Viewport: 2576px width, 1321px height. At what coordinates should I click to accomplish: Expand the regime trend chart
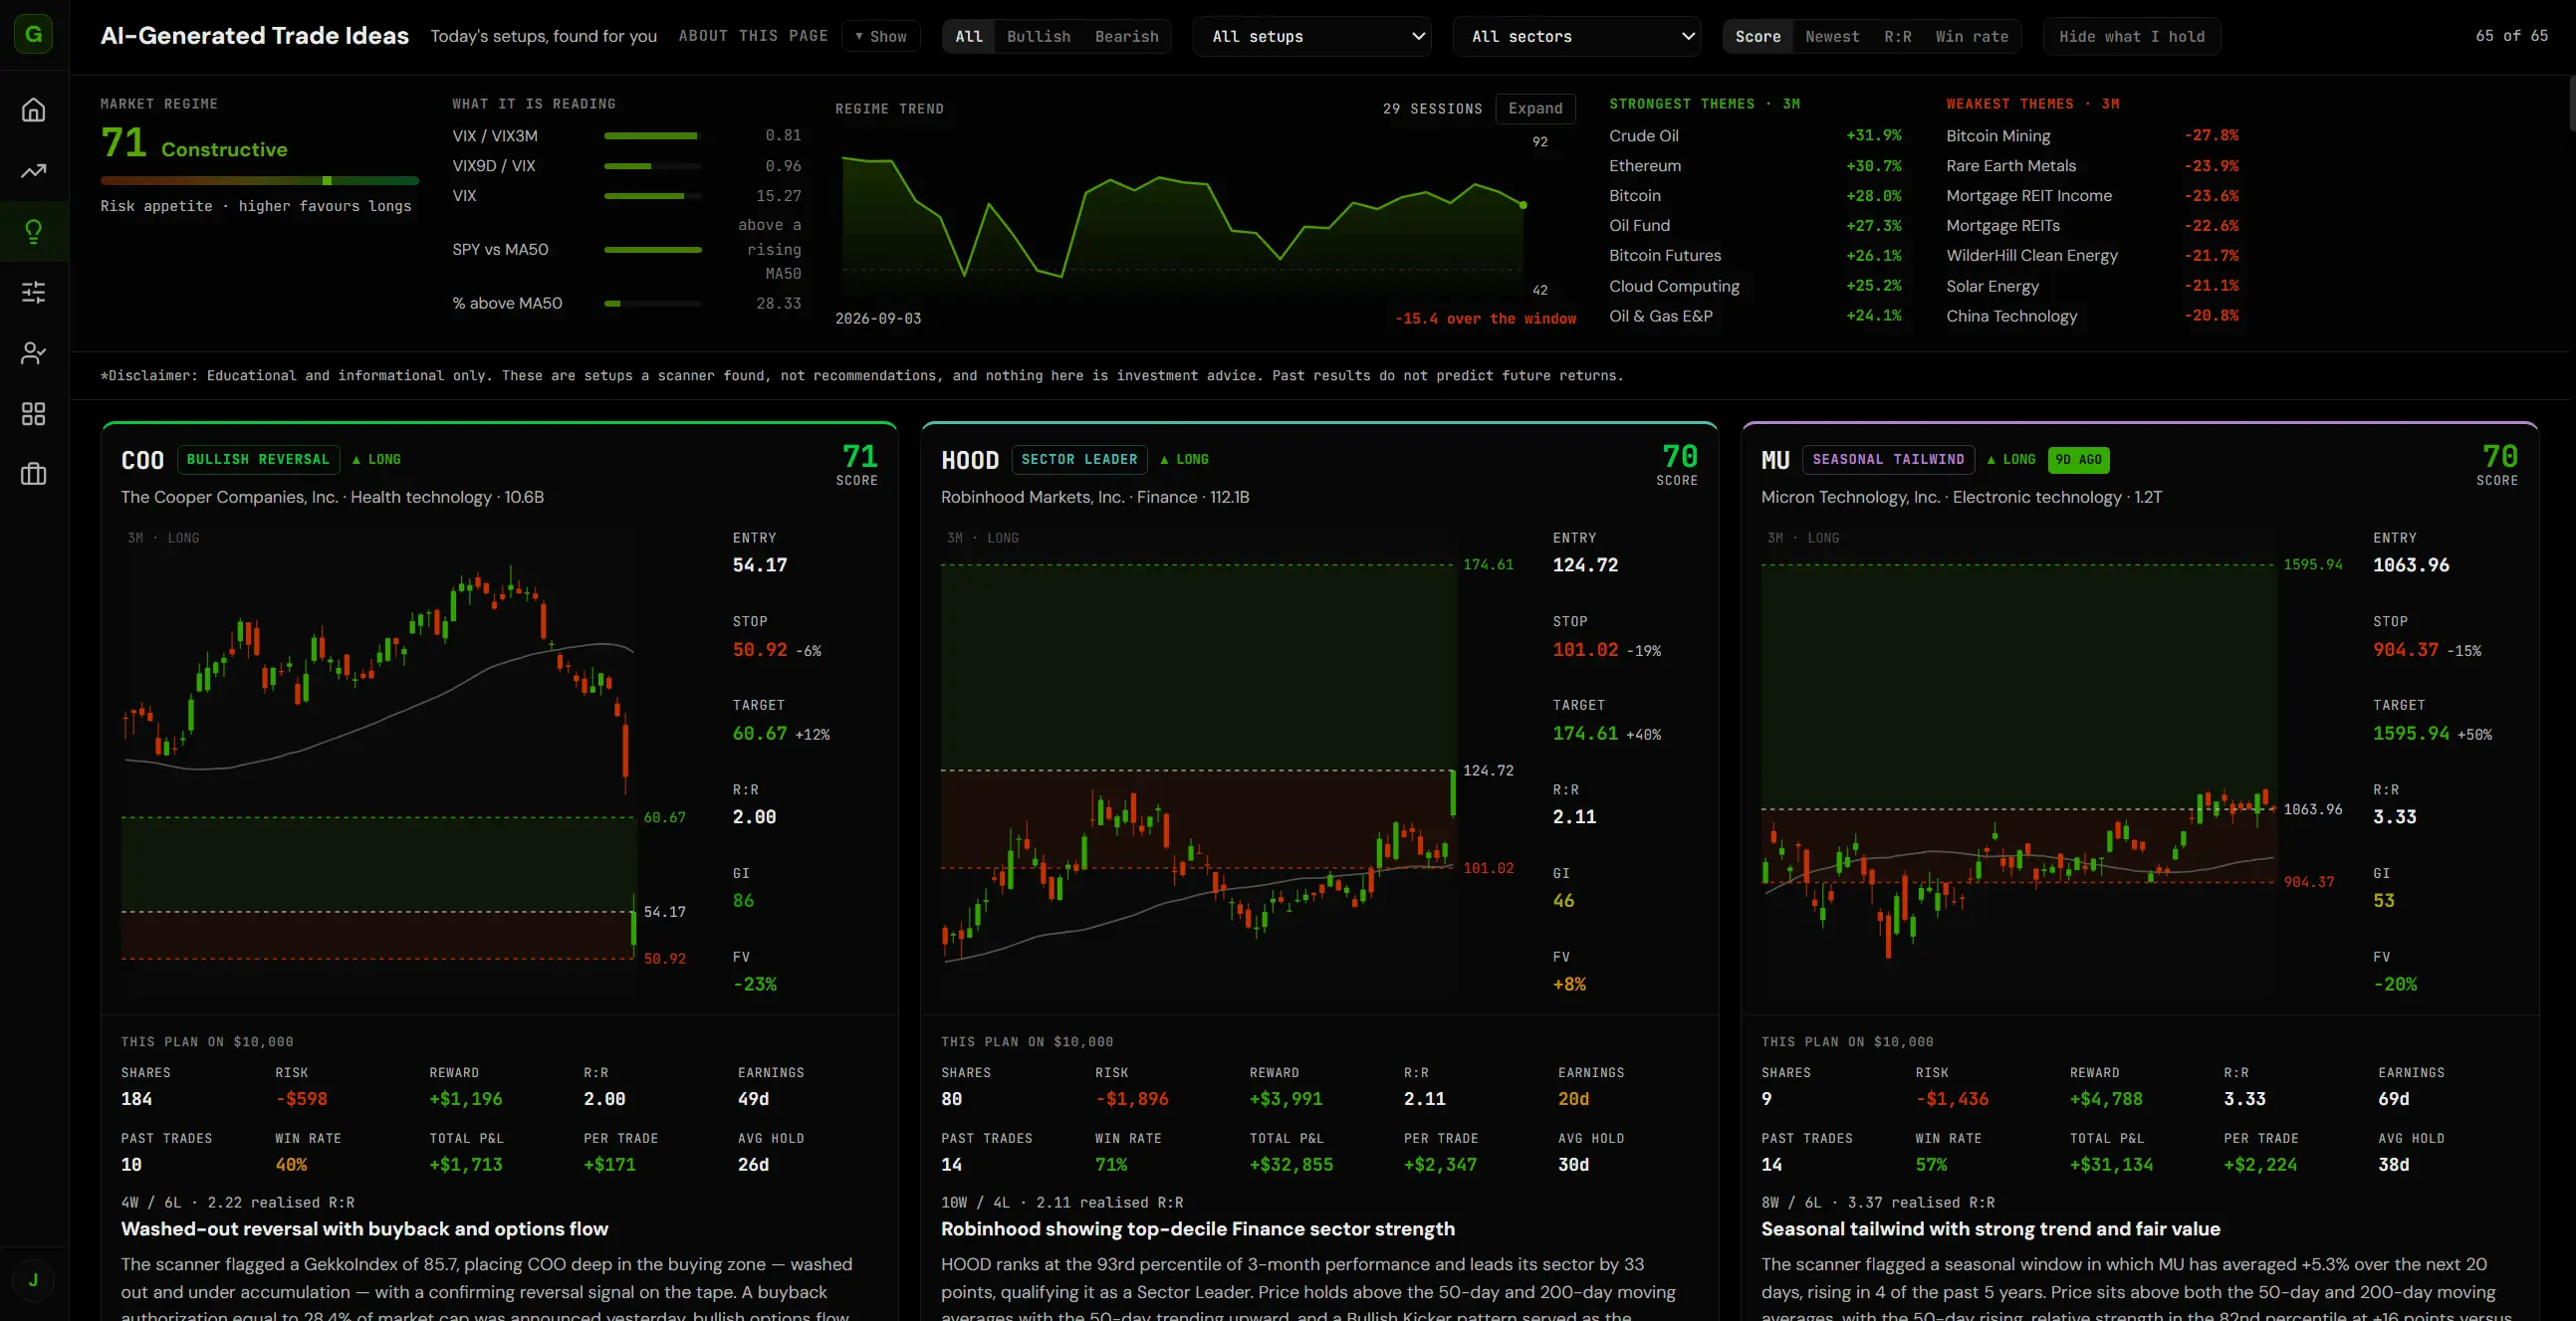tap(1535, 108)
